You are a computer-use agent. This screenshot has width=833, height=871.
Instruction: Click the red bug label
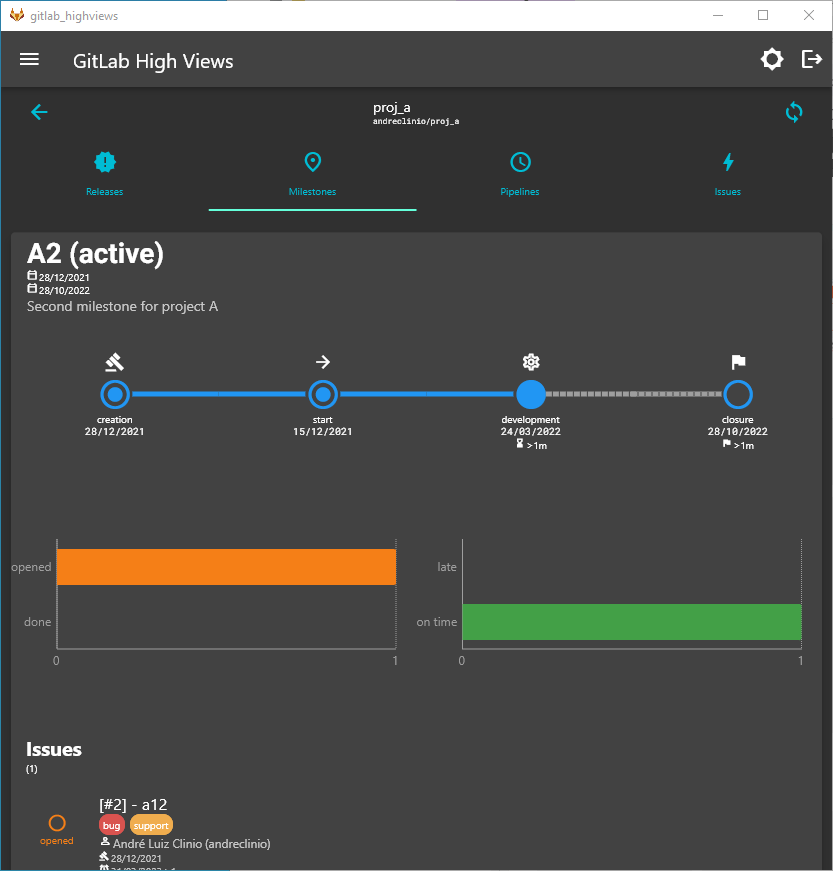click(x=112, y=825)
